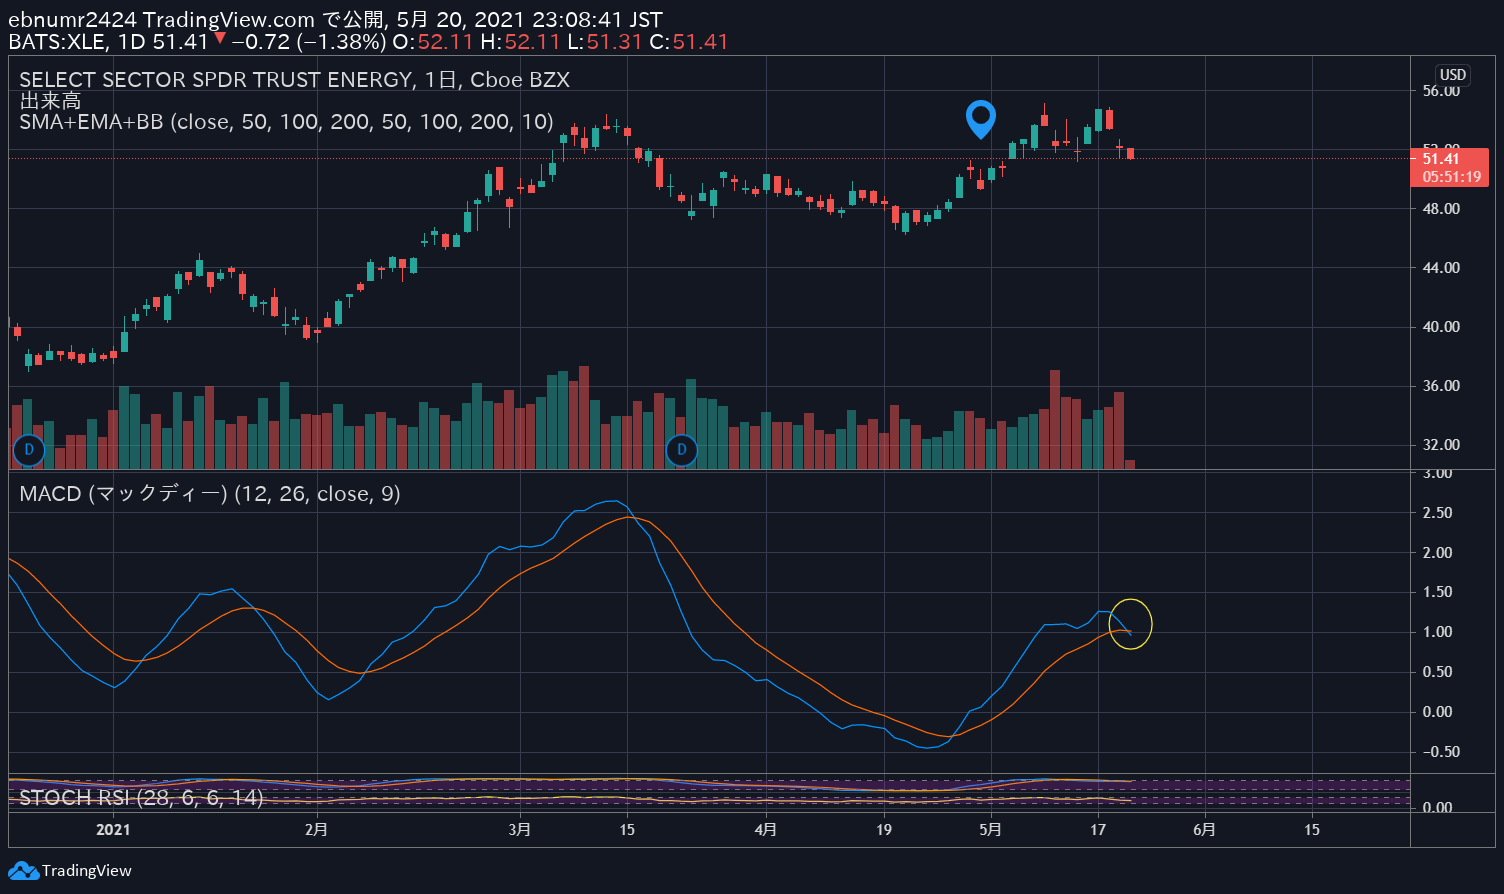This screenshot has width=1504, height=894.
Task: Click the SMA+EMA+BB indicator label
Action: (286, 122)
